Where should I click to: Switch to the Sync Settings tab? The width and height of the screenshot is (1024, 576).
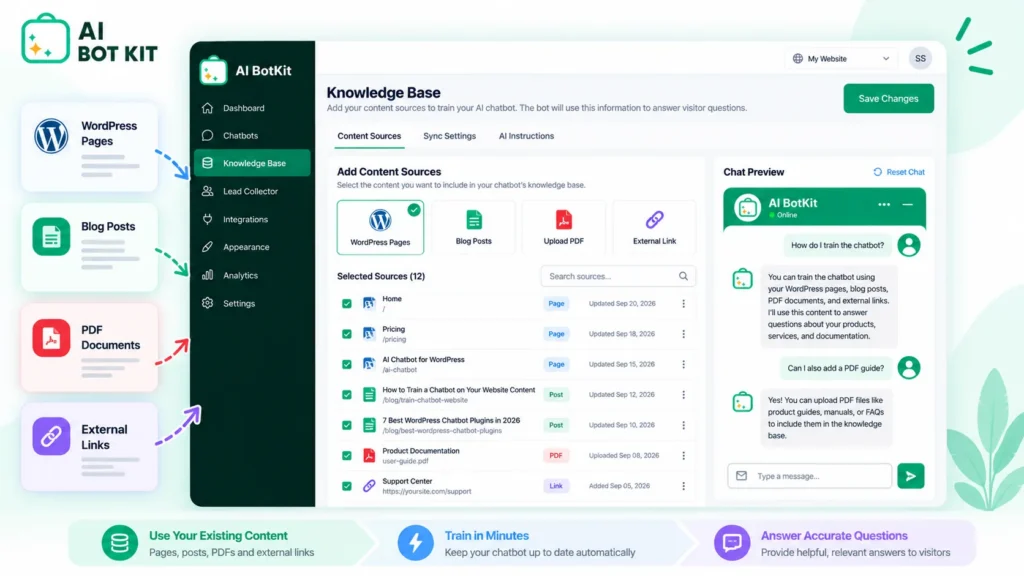pyautogui.click(x=449, y=136)
